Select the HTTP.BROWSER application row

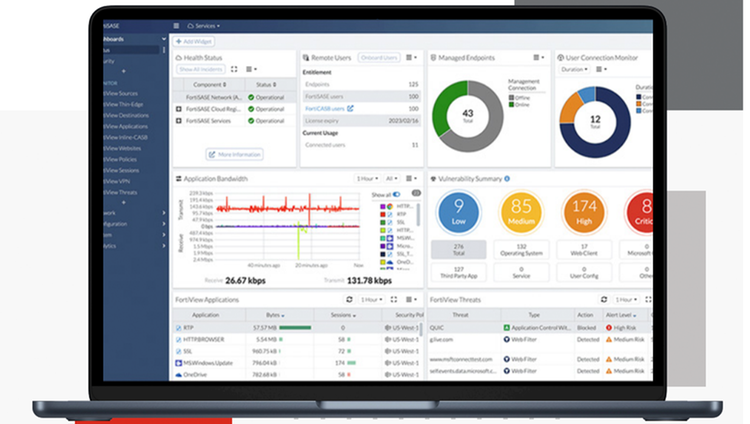pos(297,339)
